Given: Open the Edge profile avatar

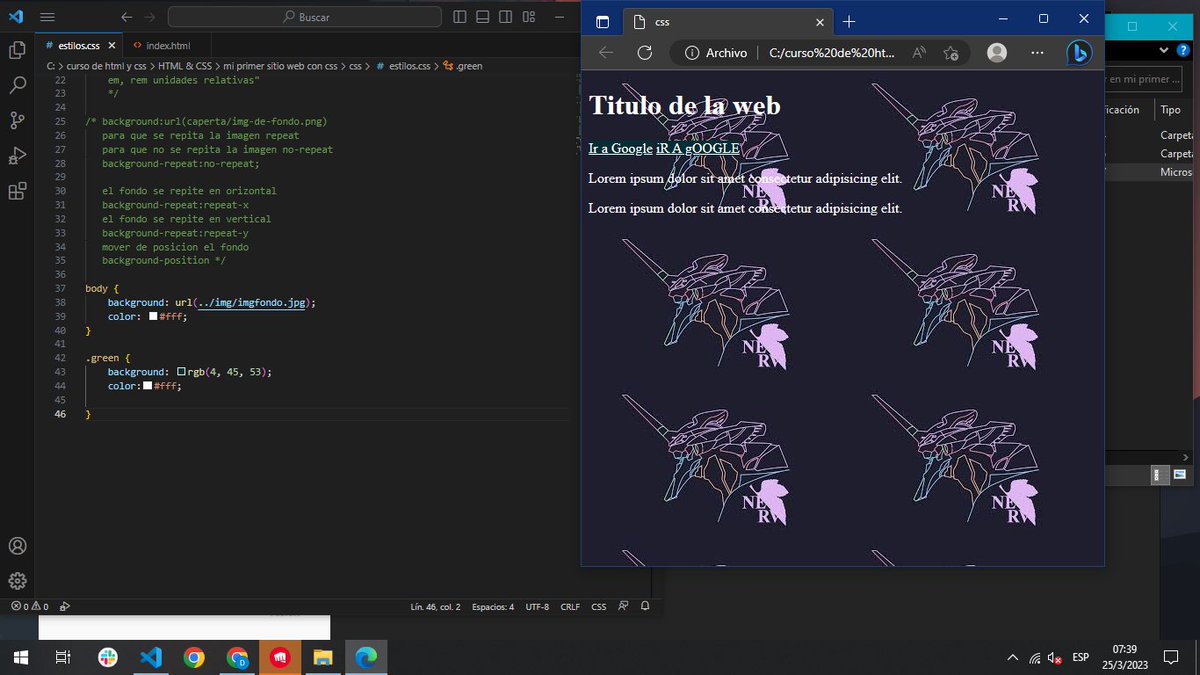Looking at the screenshot, I should pos(996,53).
